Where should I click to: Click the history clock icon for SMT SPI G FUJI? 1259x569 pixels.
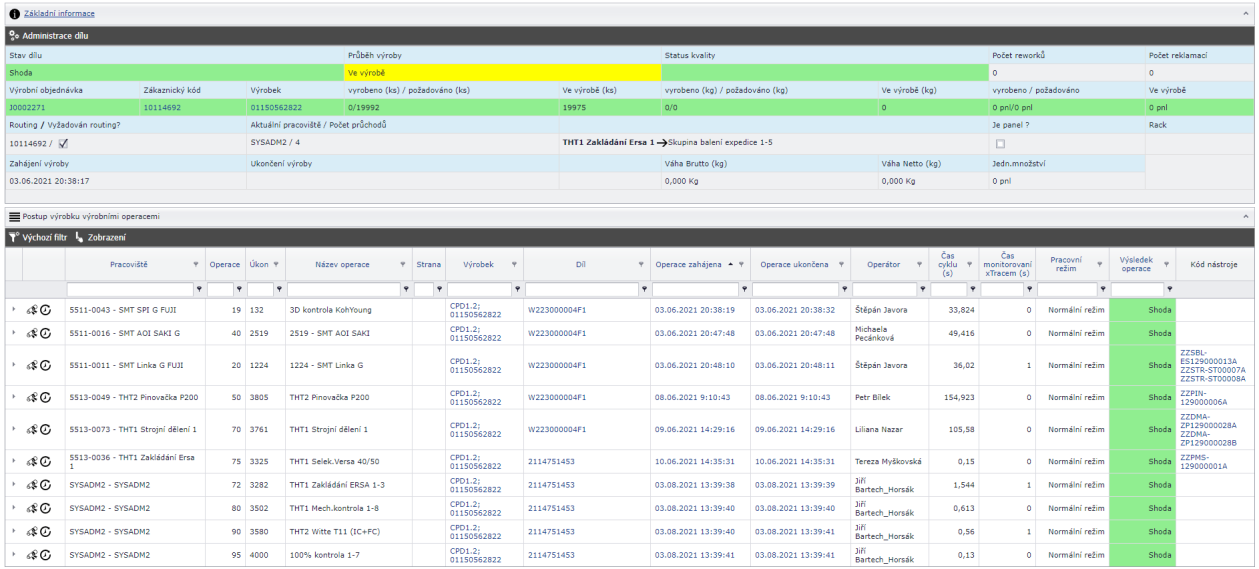point(46,310)
